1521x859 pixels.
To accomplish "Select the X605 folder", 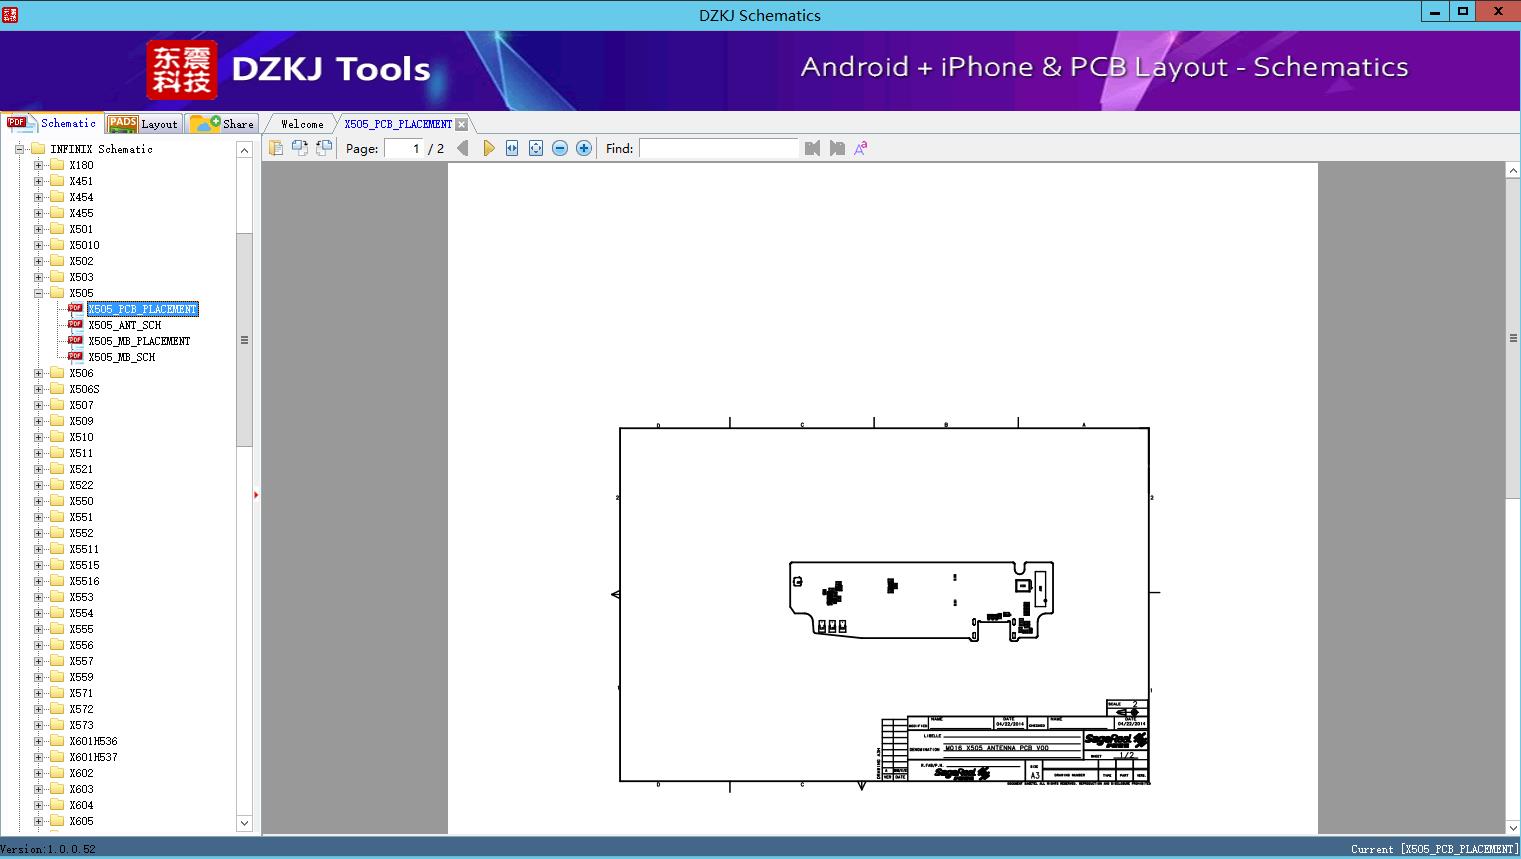I will [x=81, y=821].
